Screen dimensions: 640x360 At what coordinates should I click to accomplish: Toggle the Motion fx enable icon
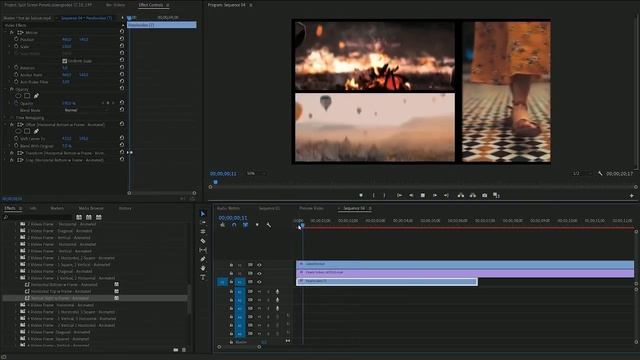[x=11, y=32]
